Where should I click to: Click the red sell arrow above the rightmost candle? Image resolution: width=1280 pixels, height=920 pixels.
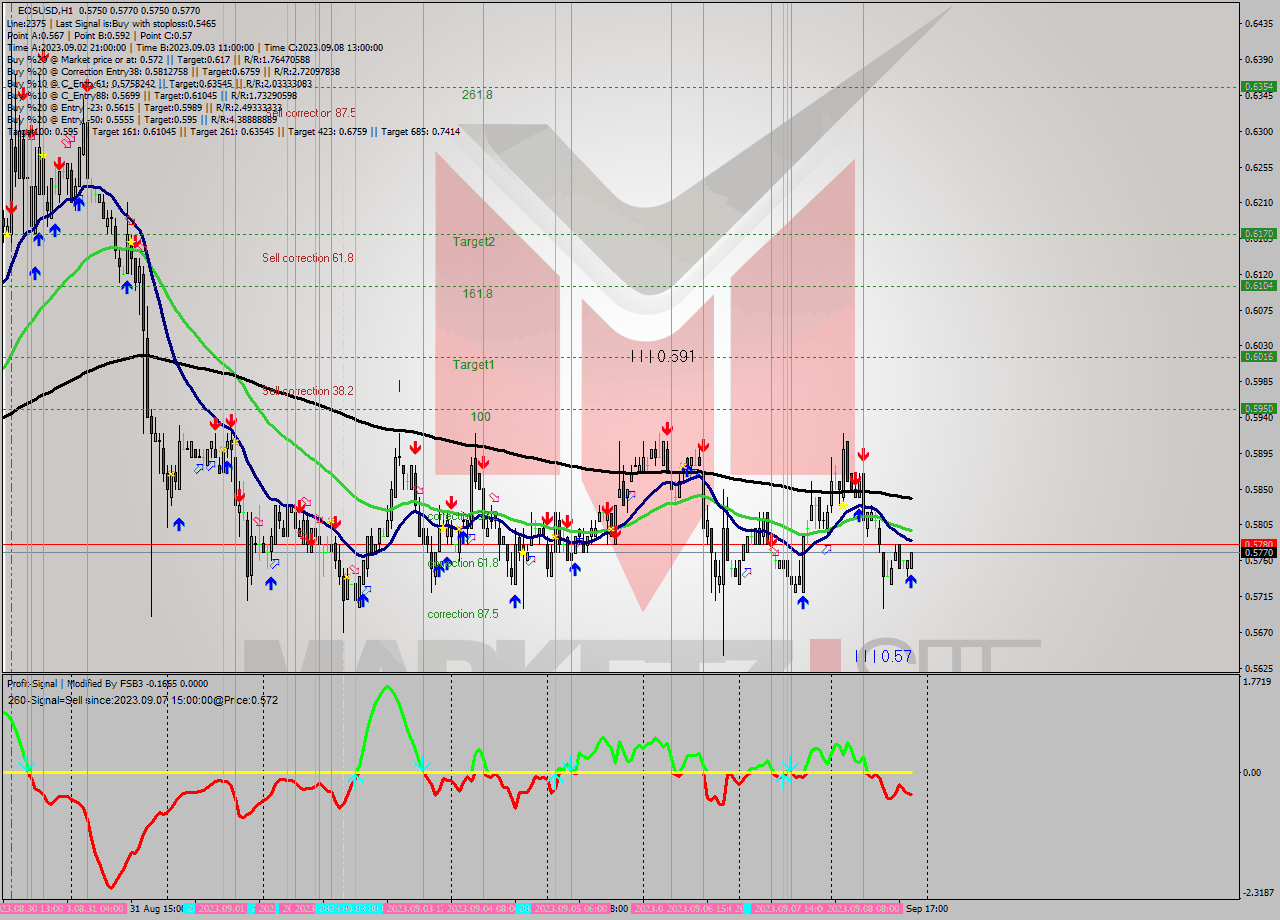pos(863,453)
